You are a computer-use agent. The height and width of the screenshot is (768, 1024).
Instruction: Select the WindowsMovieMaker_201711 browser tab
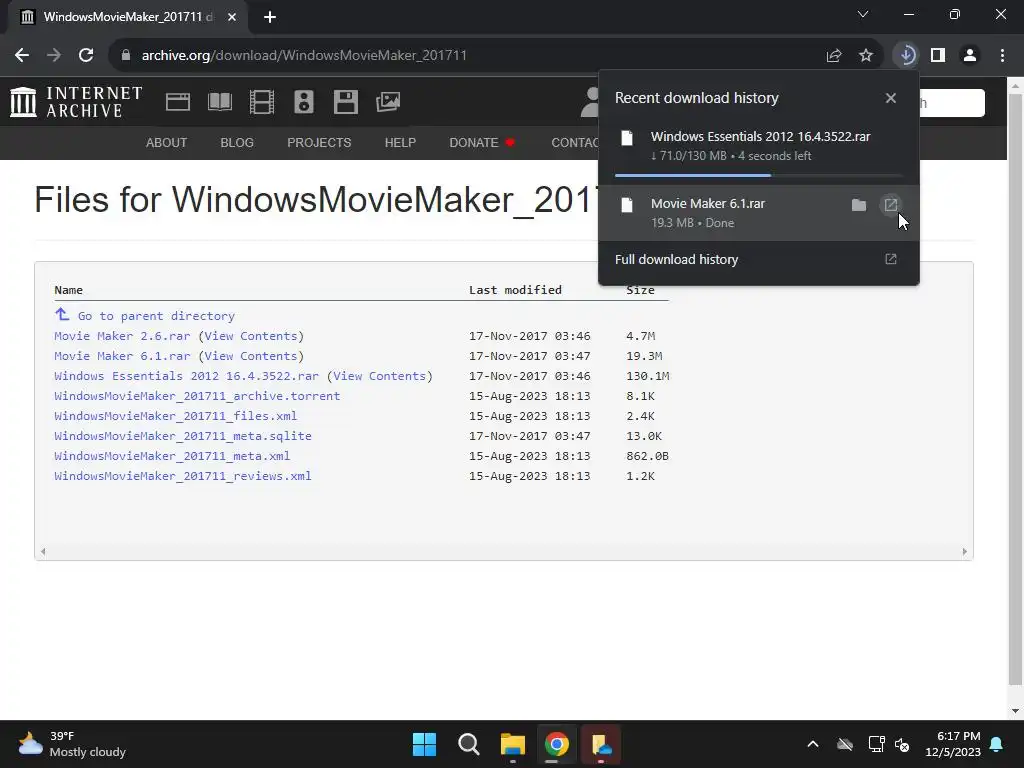127,17
